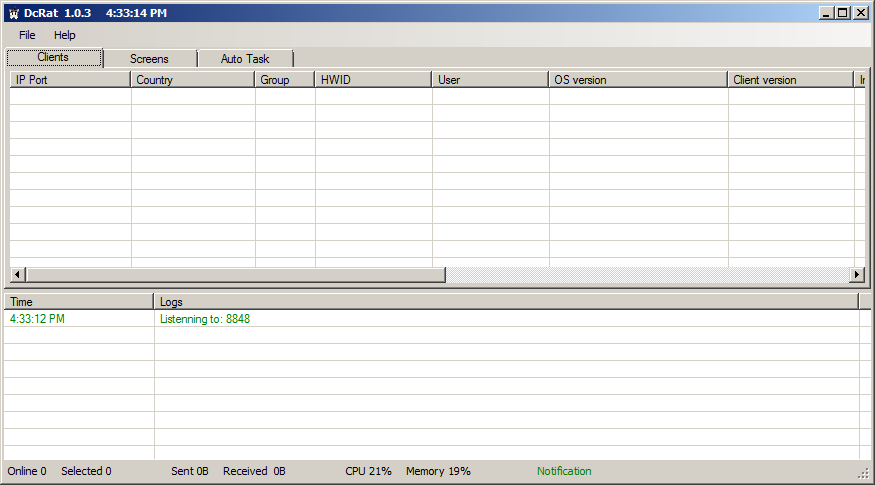Click the Time column header in logs
Screen dimensions: 875x485
pyautogui.click(x=78, y=301)
